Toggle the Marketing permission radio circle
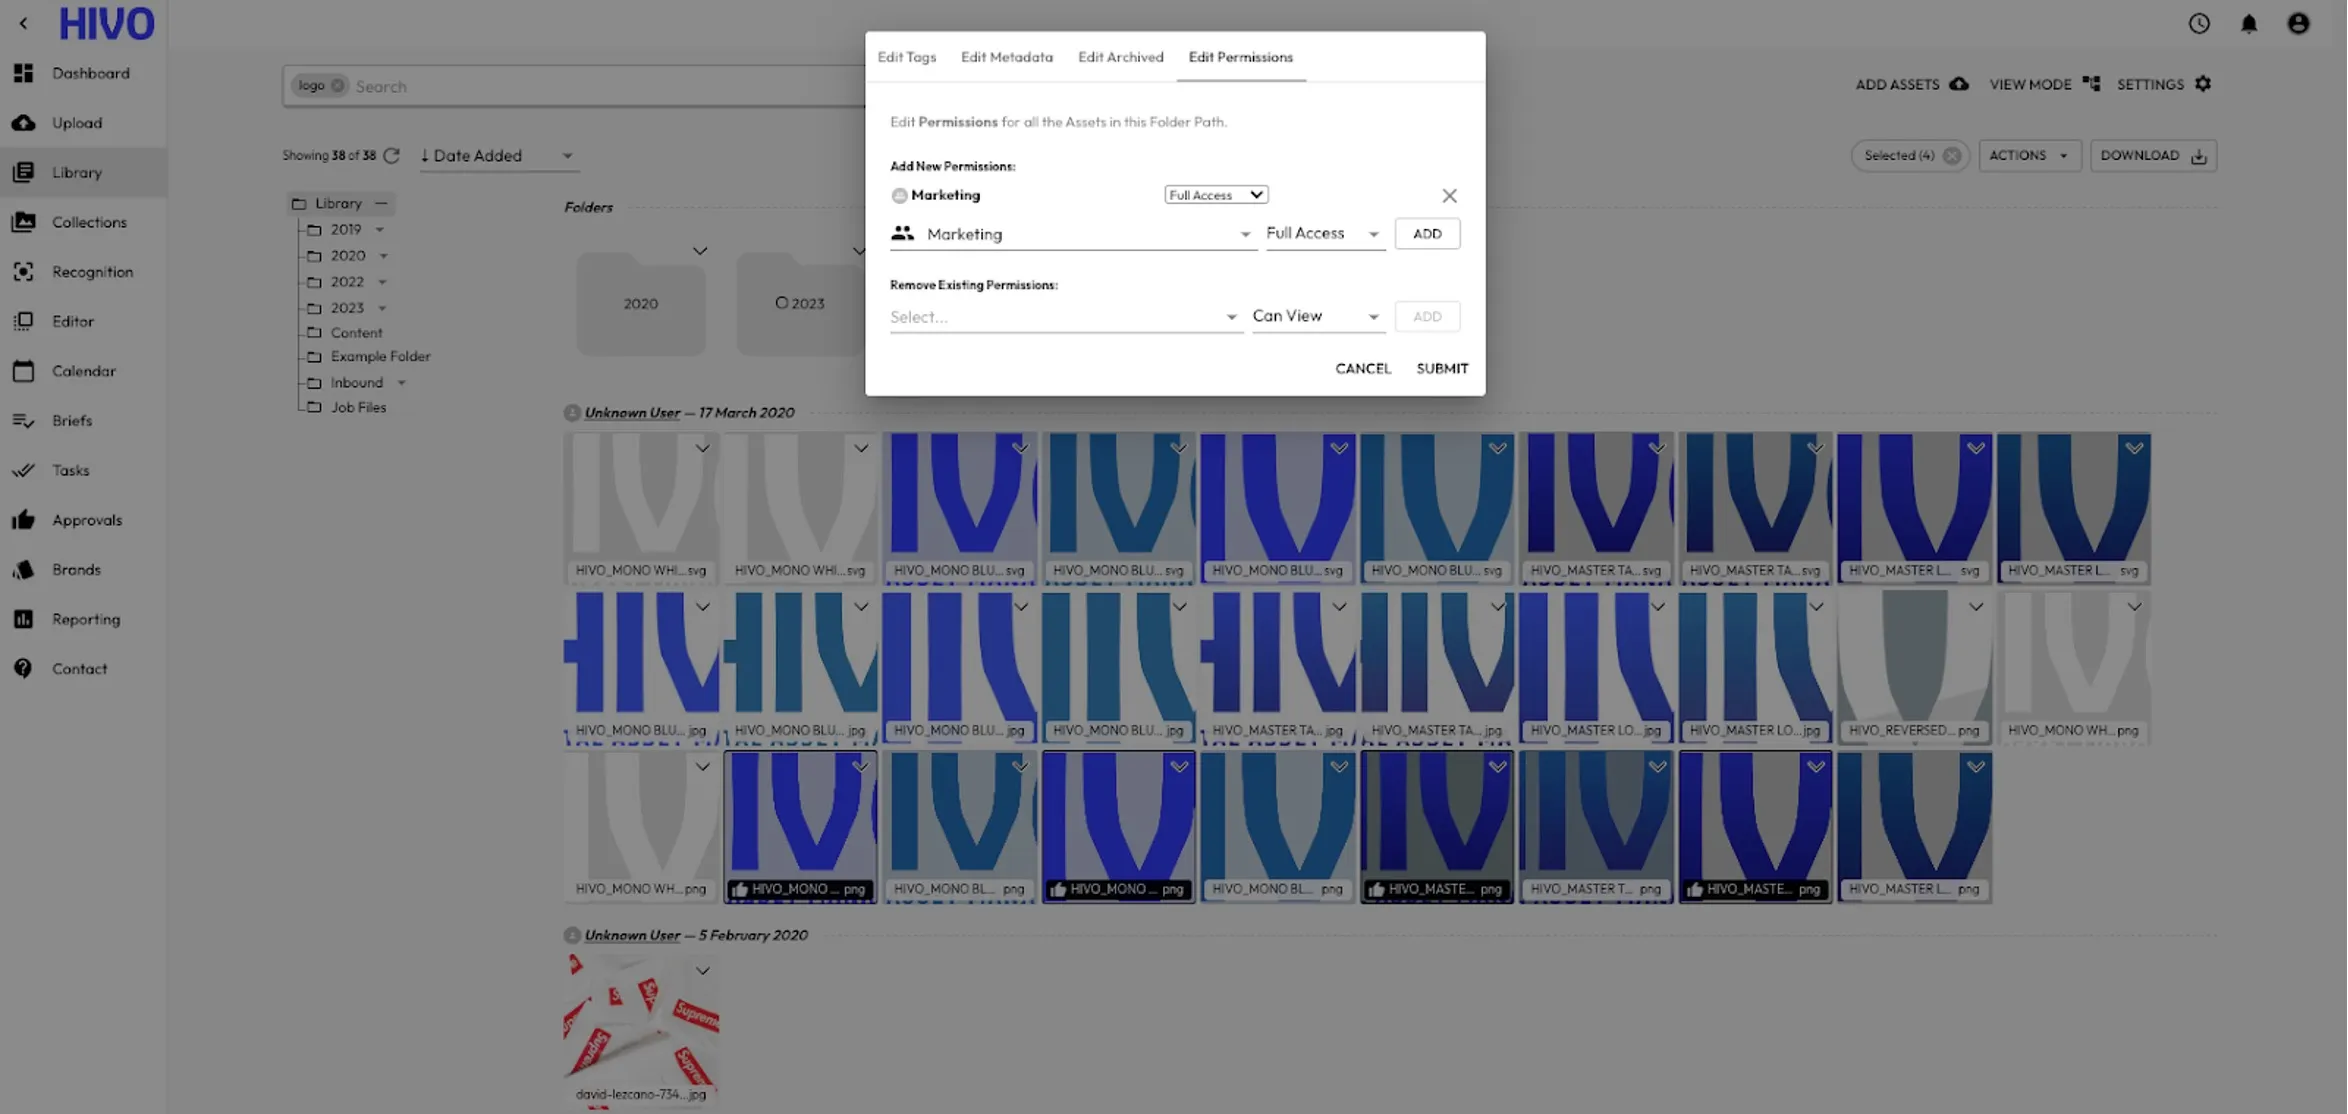Viewport: 2348px width, 1114px height. point(899,196)
